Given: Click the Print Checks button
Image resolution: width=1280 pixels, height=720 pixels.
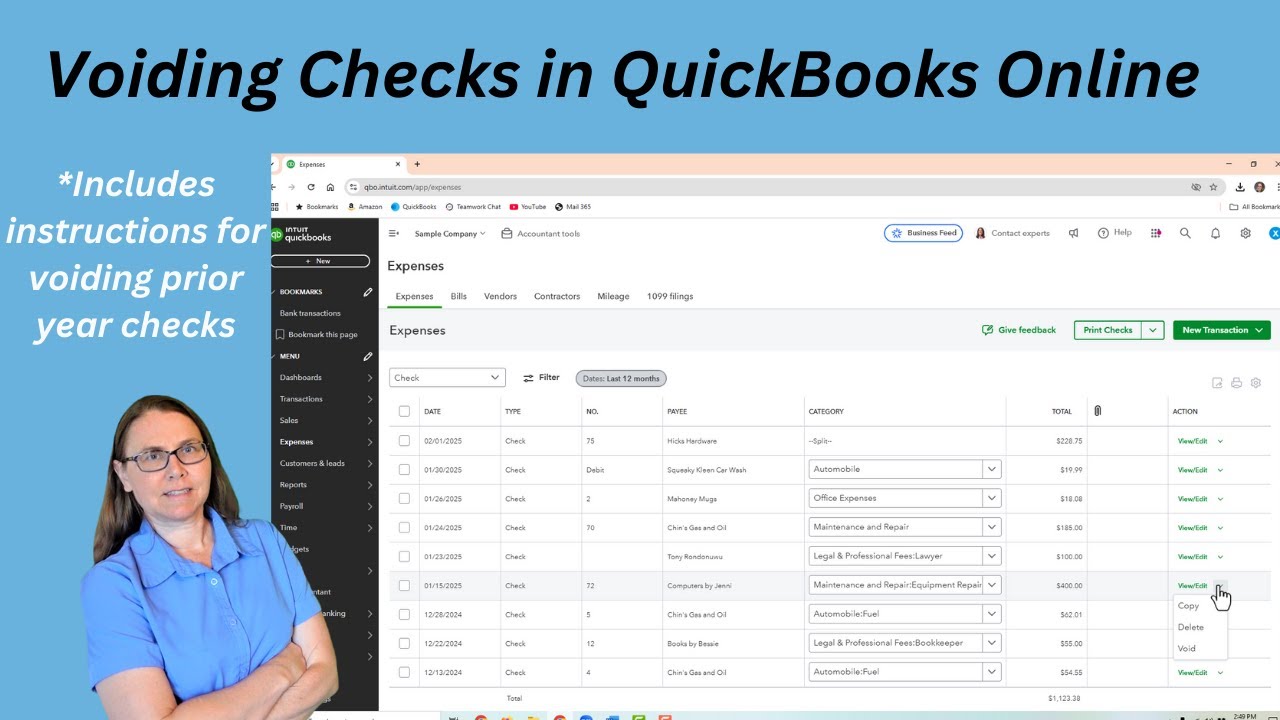Looking at the screenshot, I should point(1108,330).
